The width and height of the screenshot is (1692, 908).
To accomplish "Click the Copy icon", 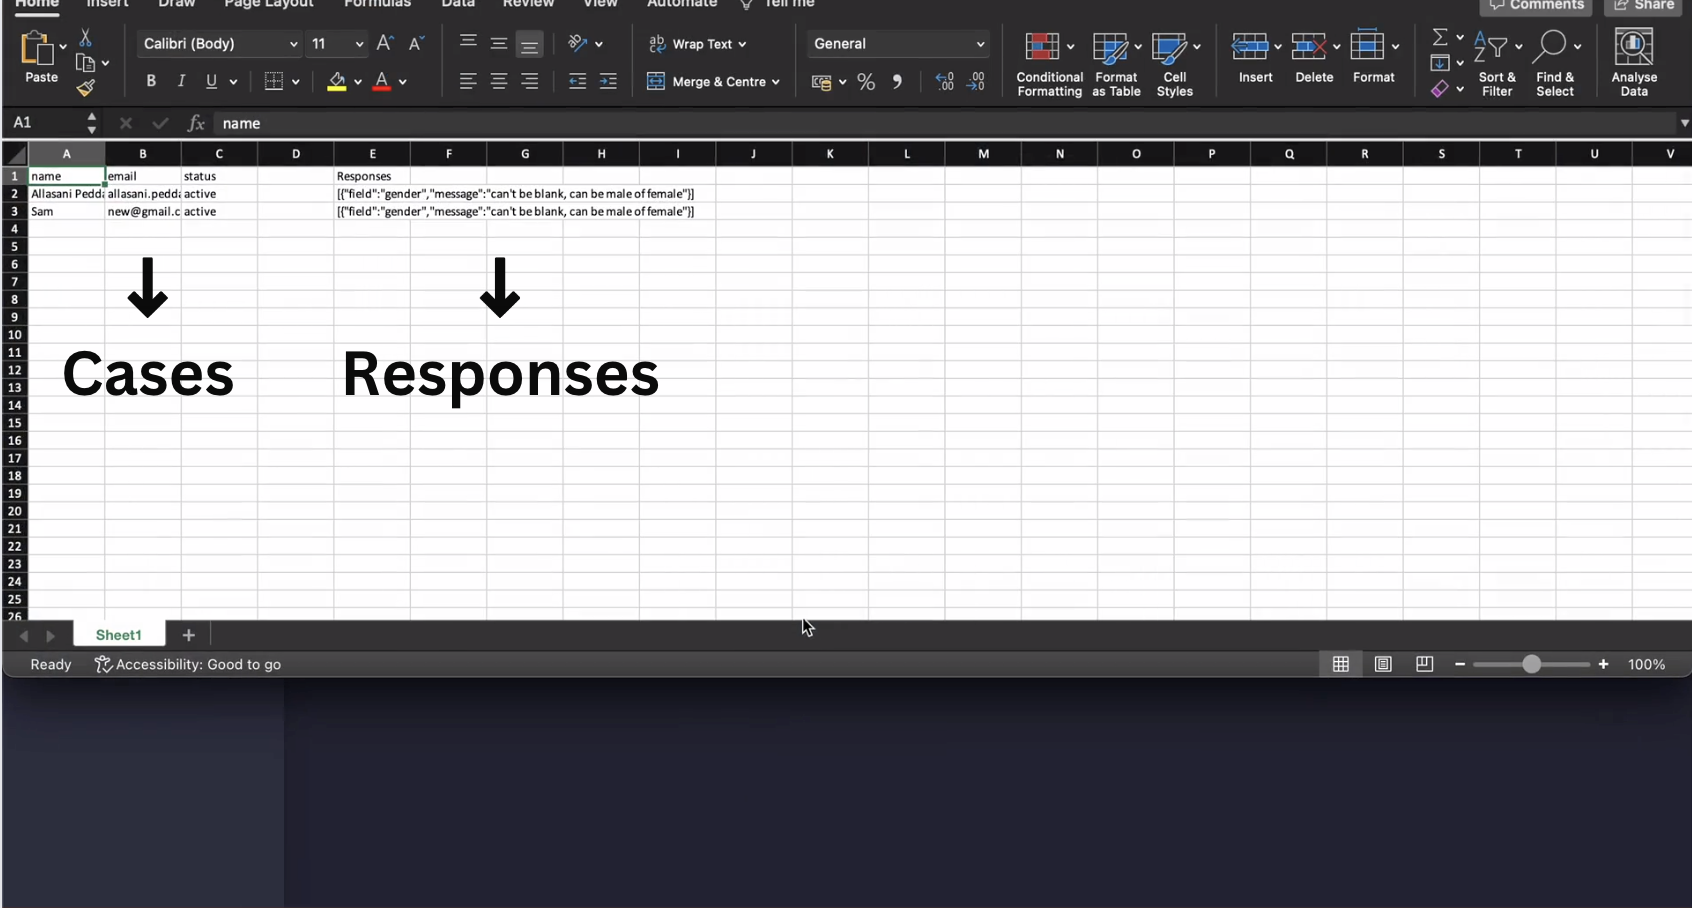I will point(85,63).
